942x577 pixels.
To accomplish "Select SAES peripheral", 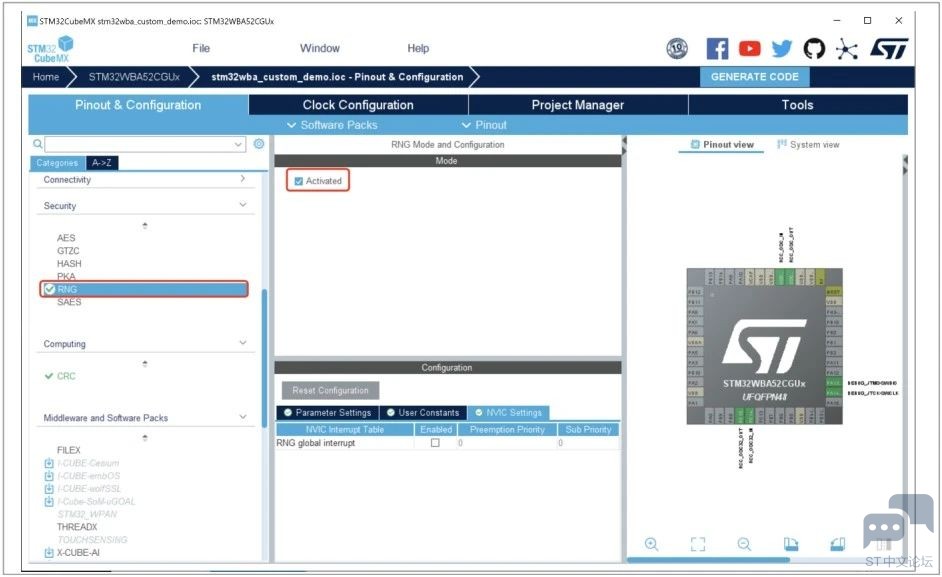I will point(69,302).
